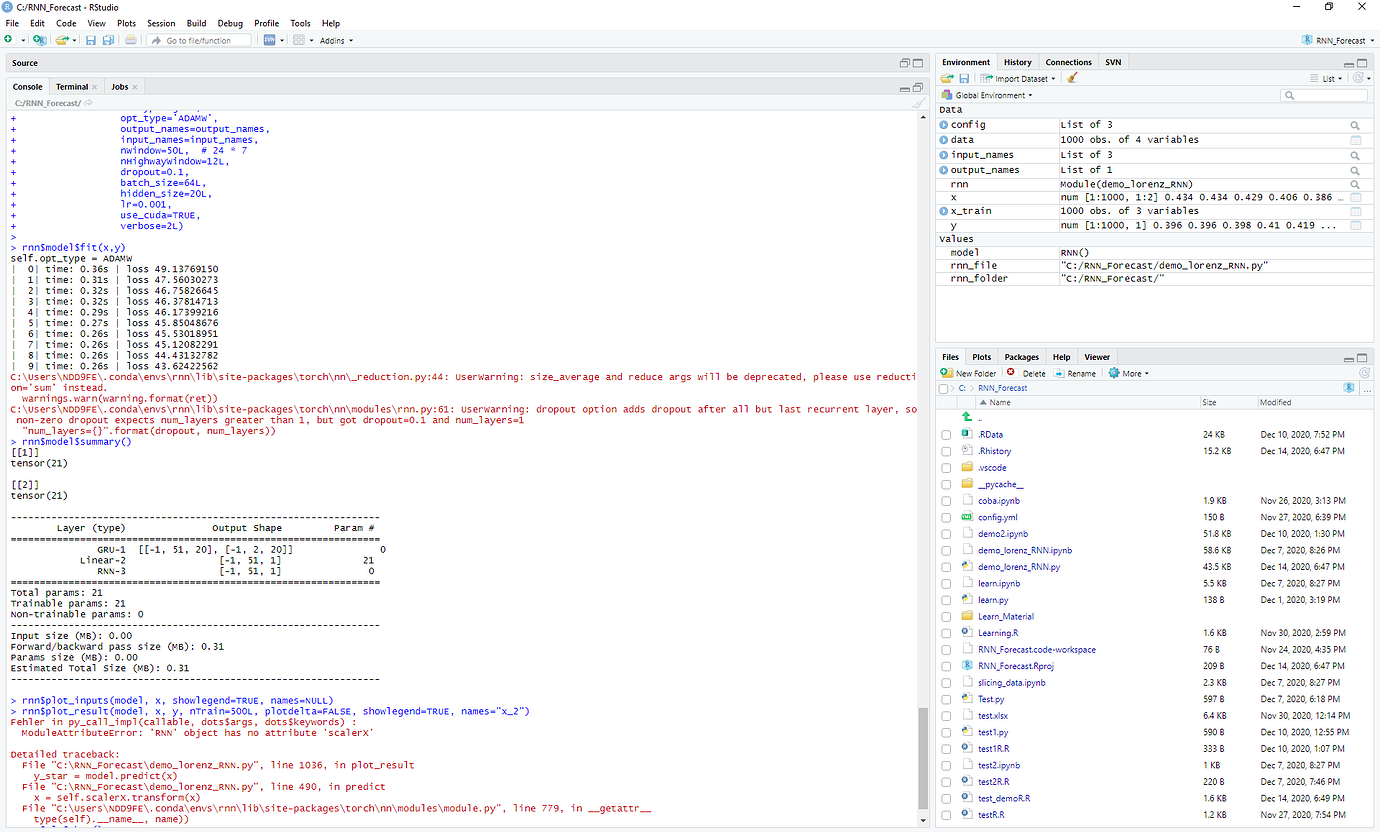This screenshot has height=832, width=1380.
Task: Open the Session menu
Action: [161, 23]
